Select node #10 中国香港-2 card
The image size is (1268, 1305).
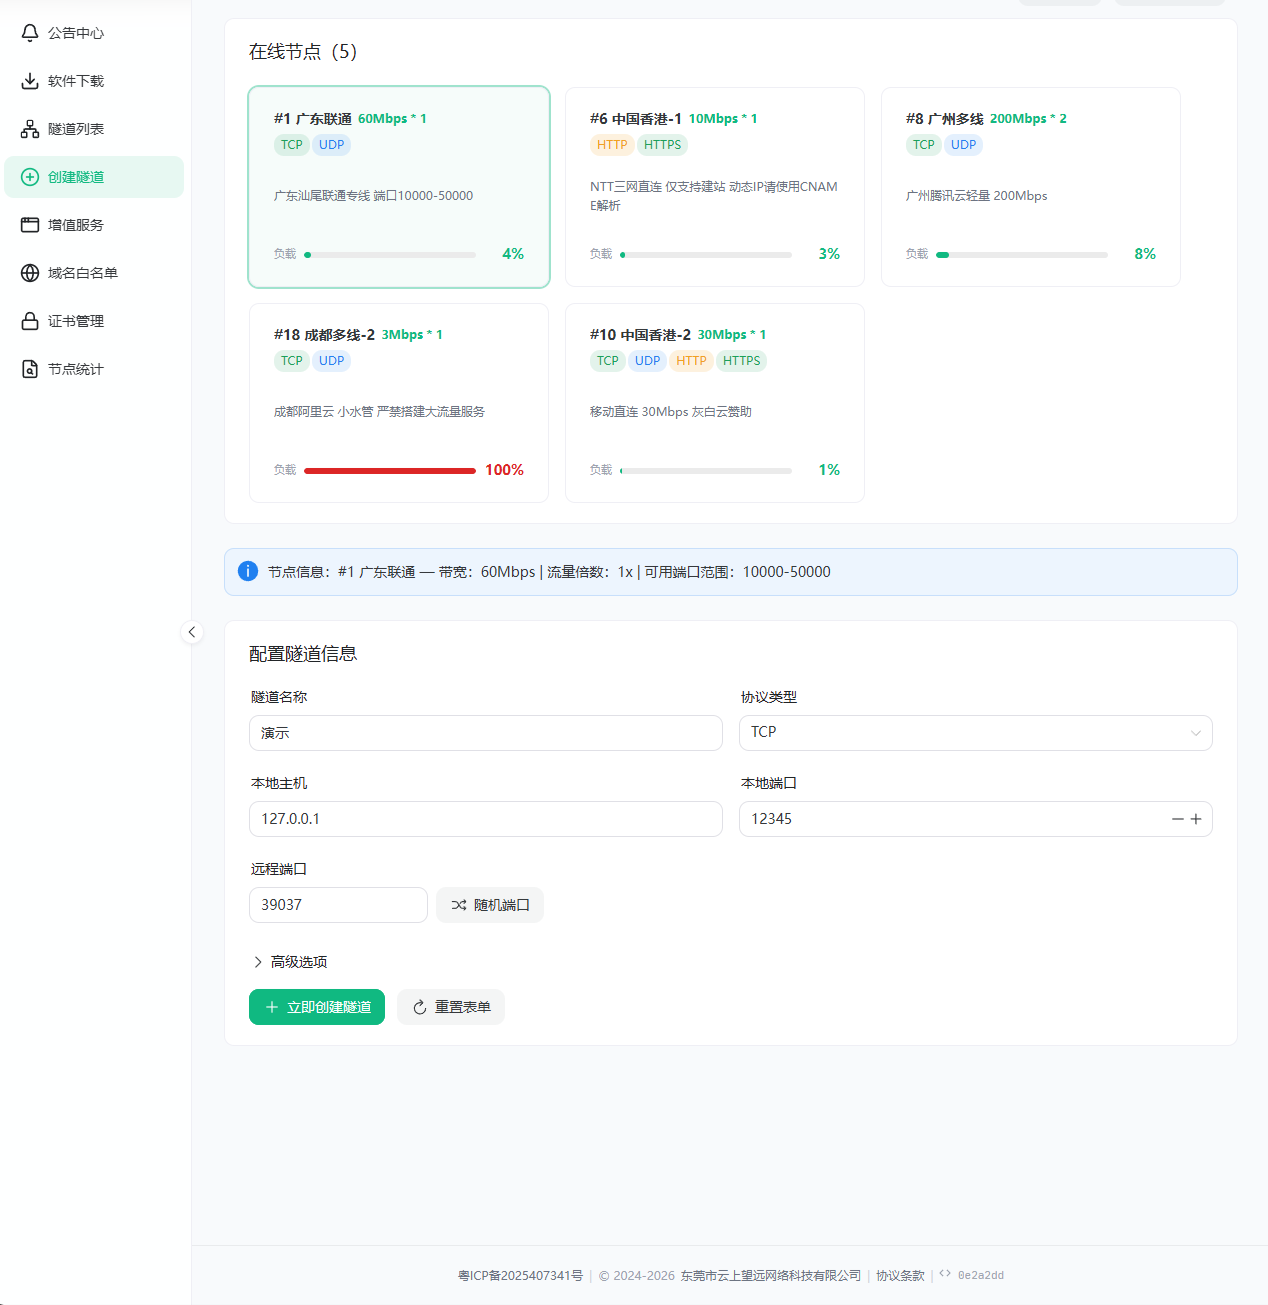click(x=715, y=403)
